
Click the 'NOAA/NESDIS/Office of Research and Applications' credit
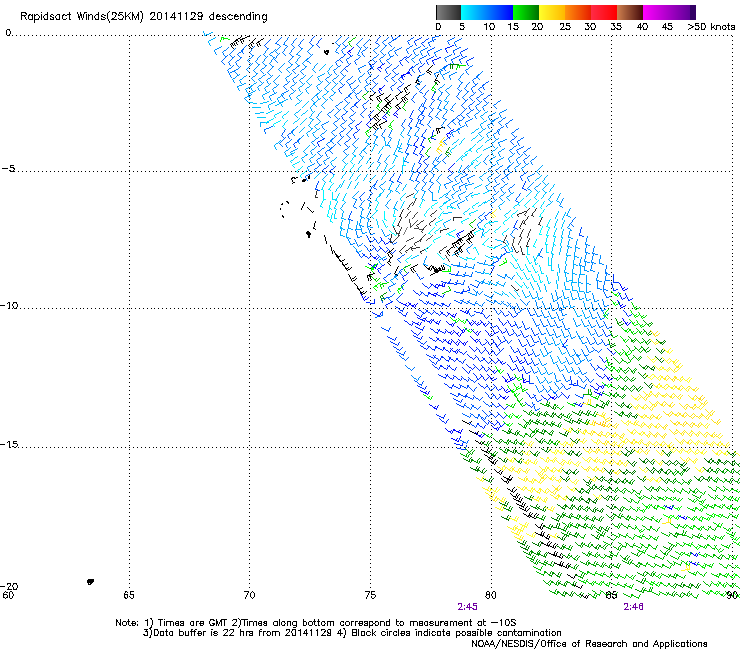click(589, 644)
